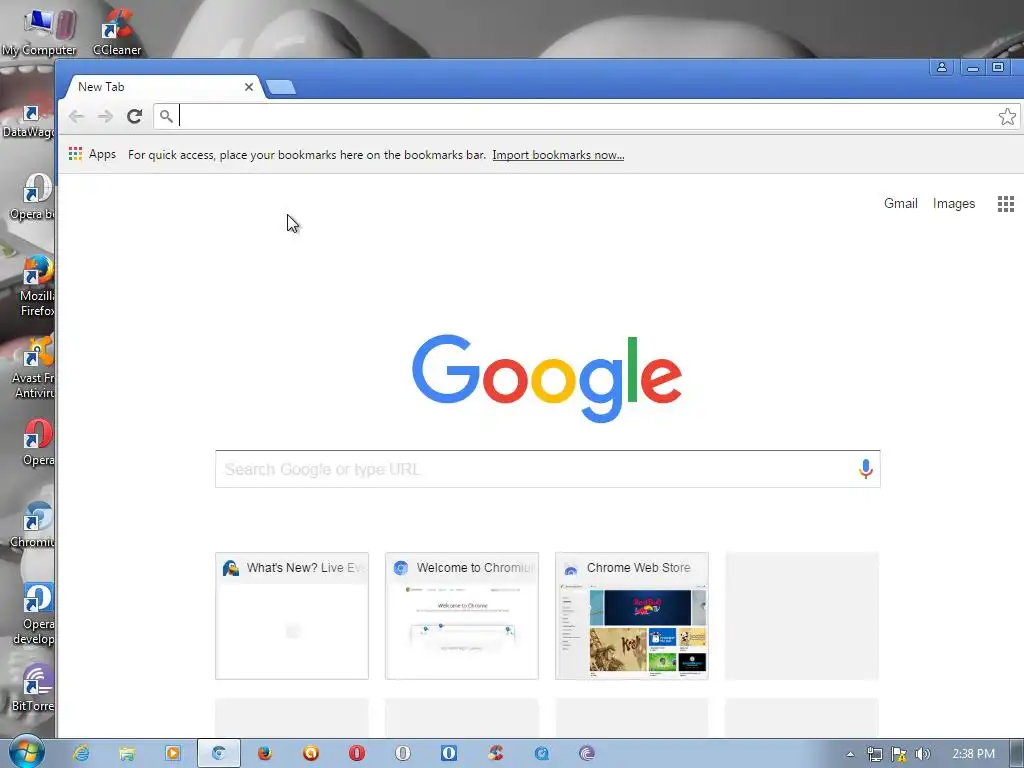1024x768 pixels.
Task: Open a new tab using the new-tab button
Action: (x=281, y=87)
